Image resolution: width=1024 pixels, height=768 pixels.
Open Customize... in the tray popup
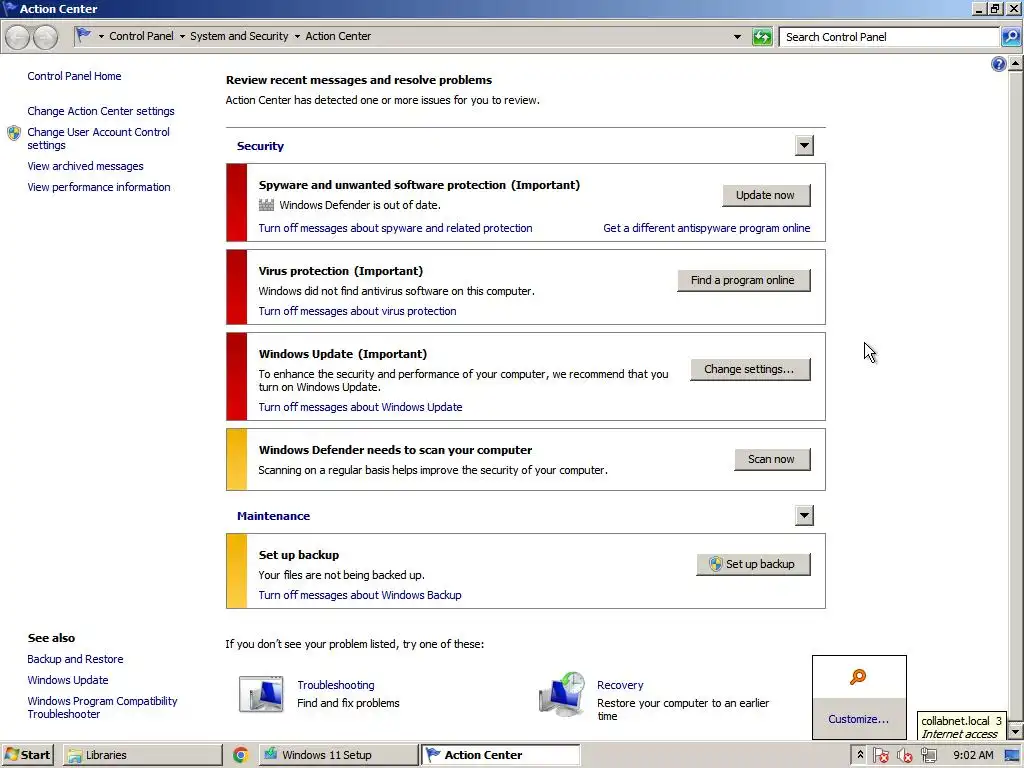[858, 719]
